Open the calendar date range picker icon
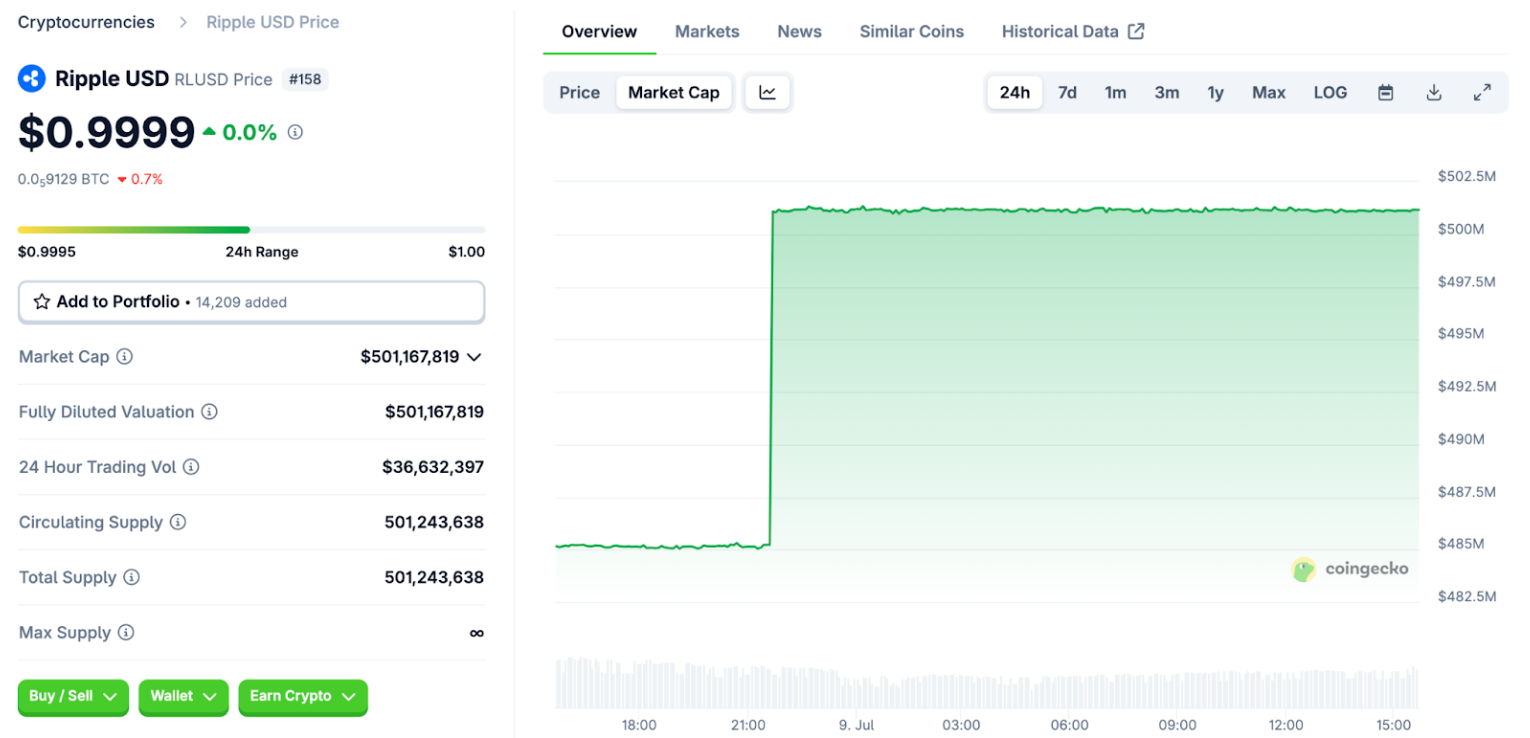 coord(1386,93)
